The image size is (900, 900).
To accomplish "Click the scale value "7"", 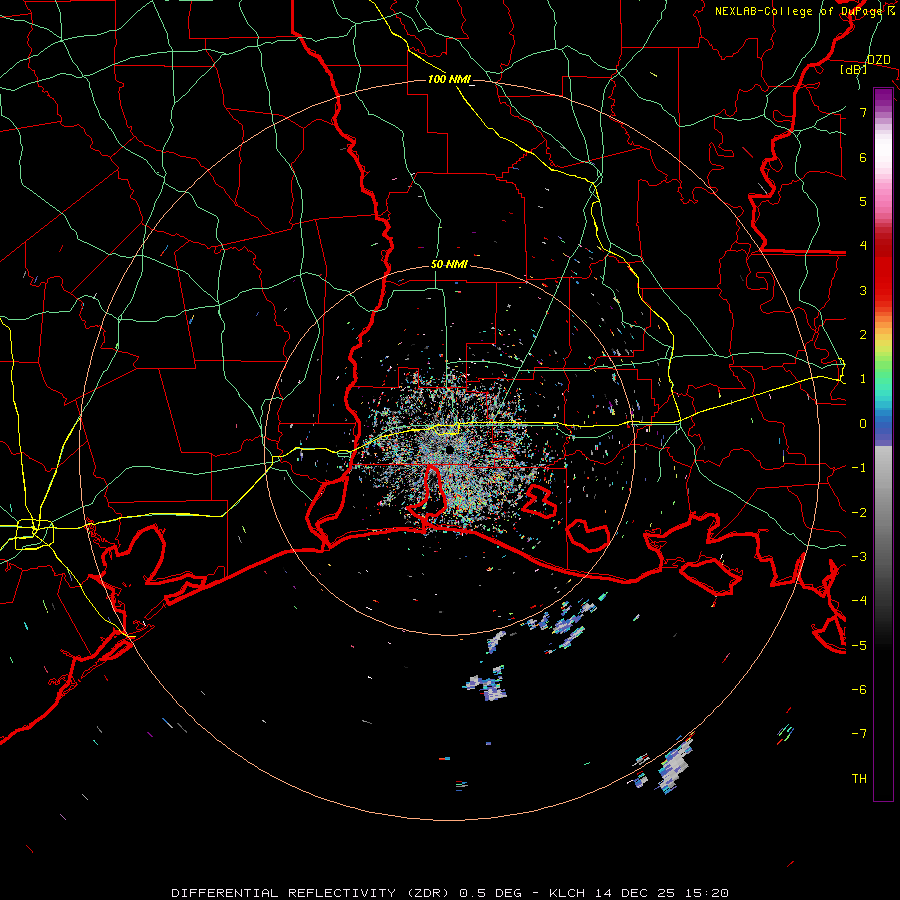I will coord(863,112).
